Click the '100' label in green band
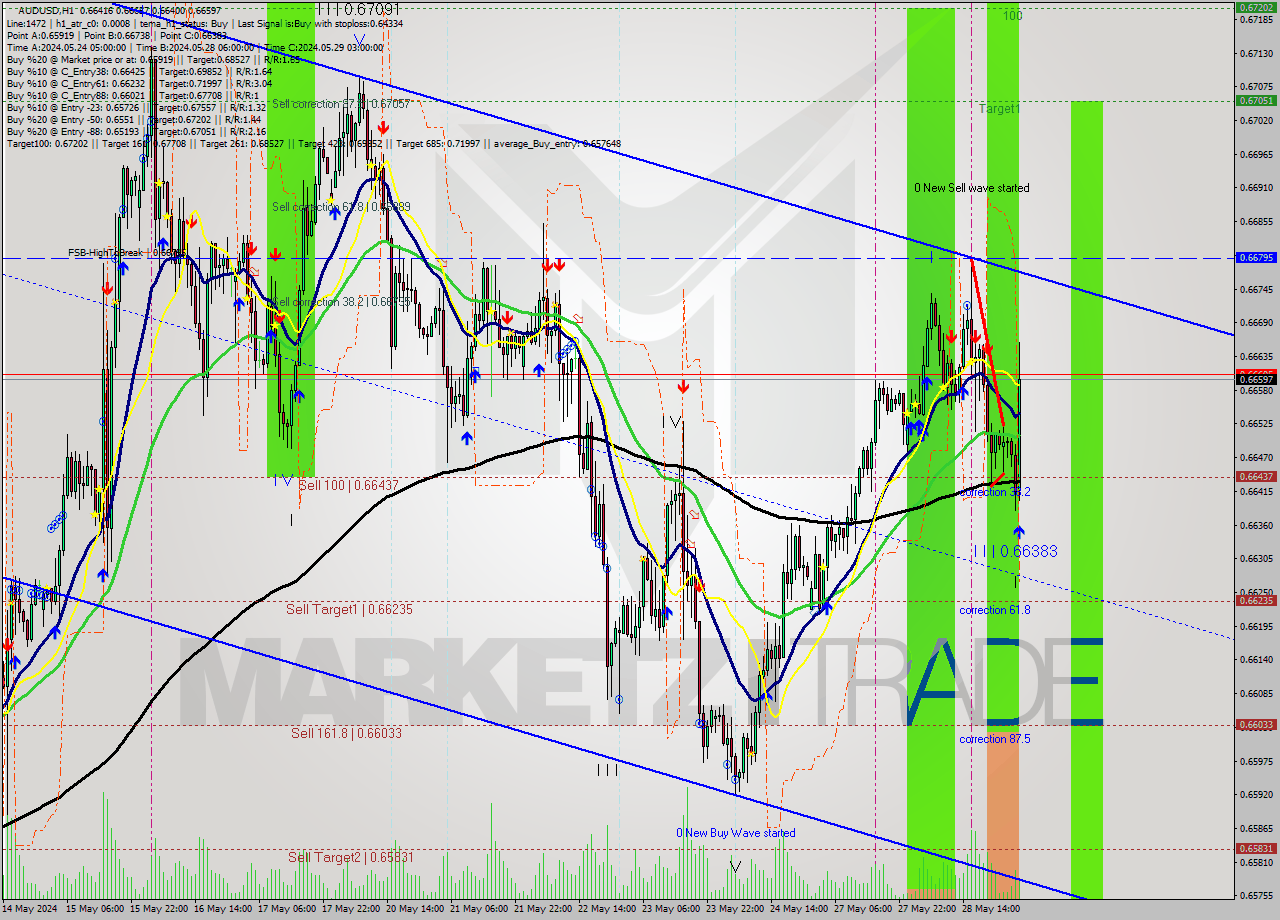Screen dimensions: 1280x920 tap(1012, 16)
